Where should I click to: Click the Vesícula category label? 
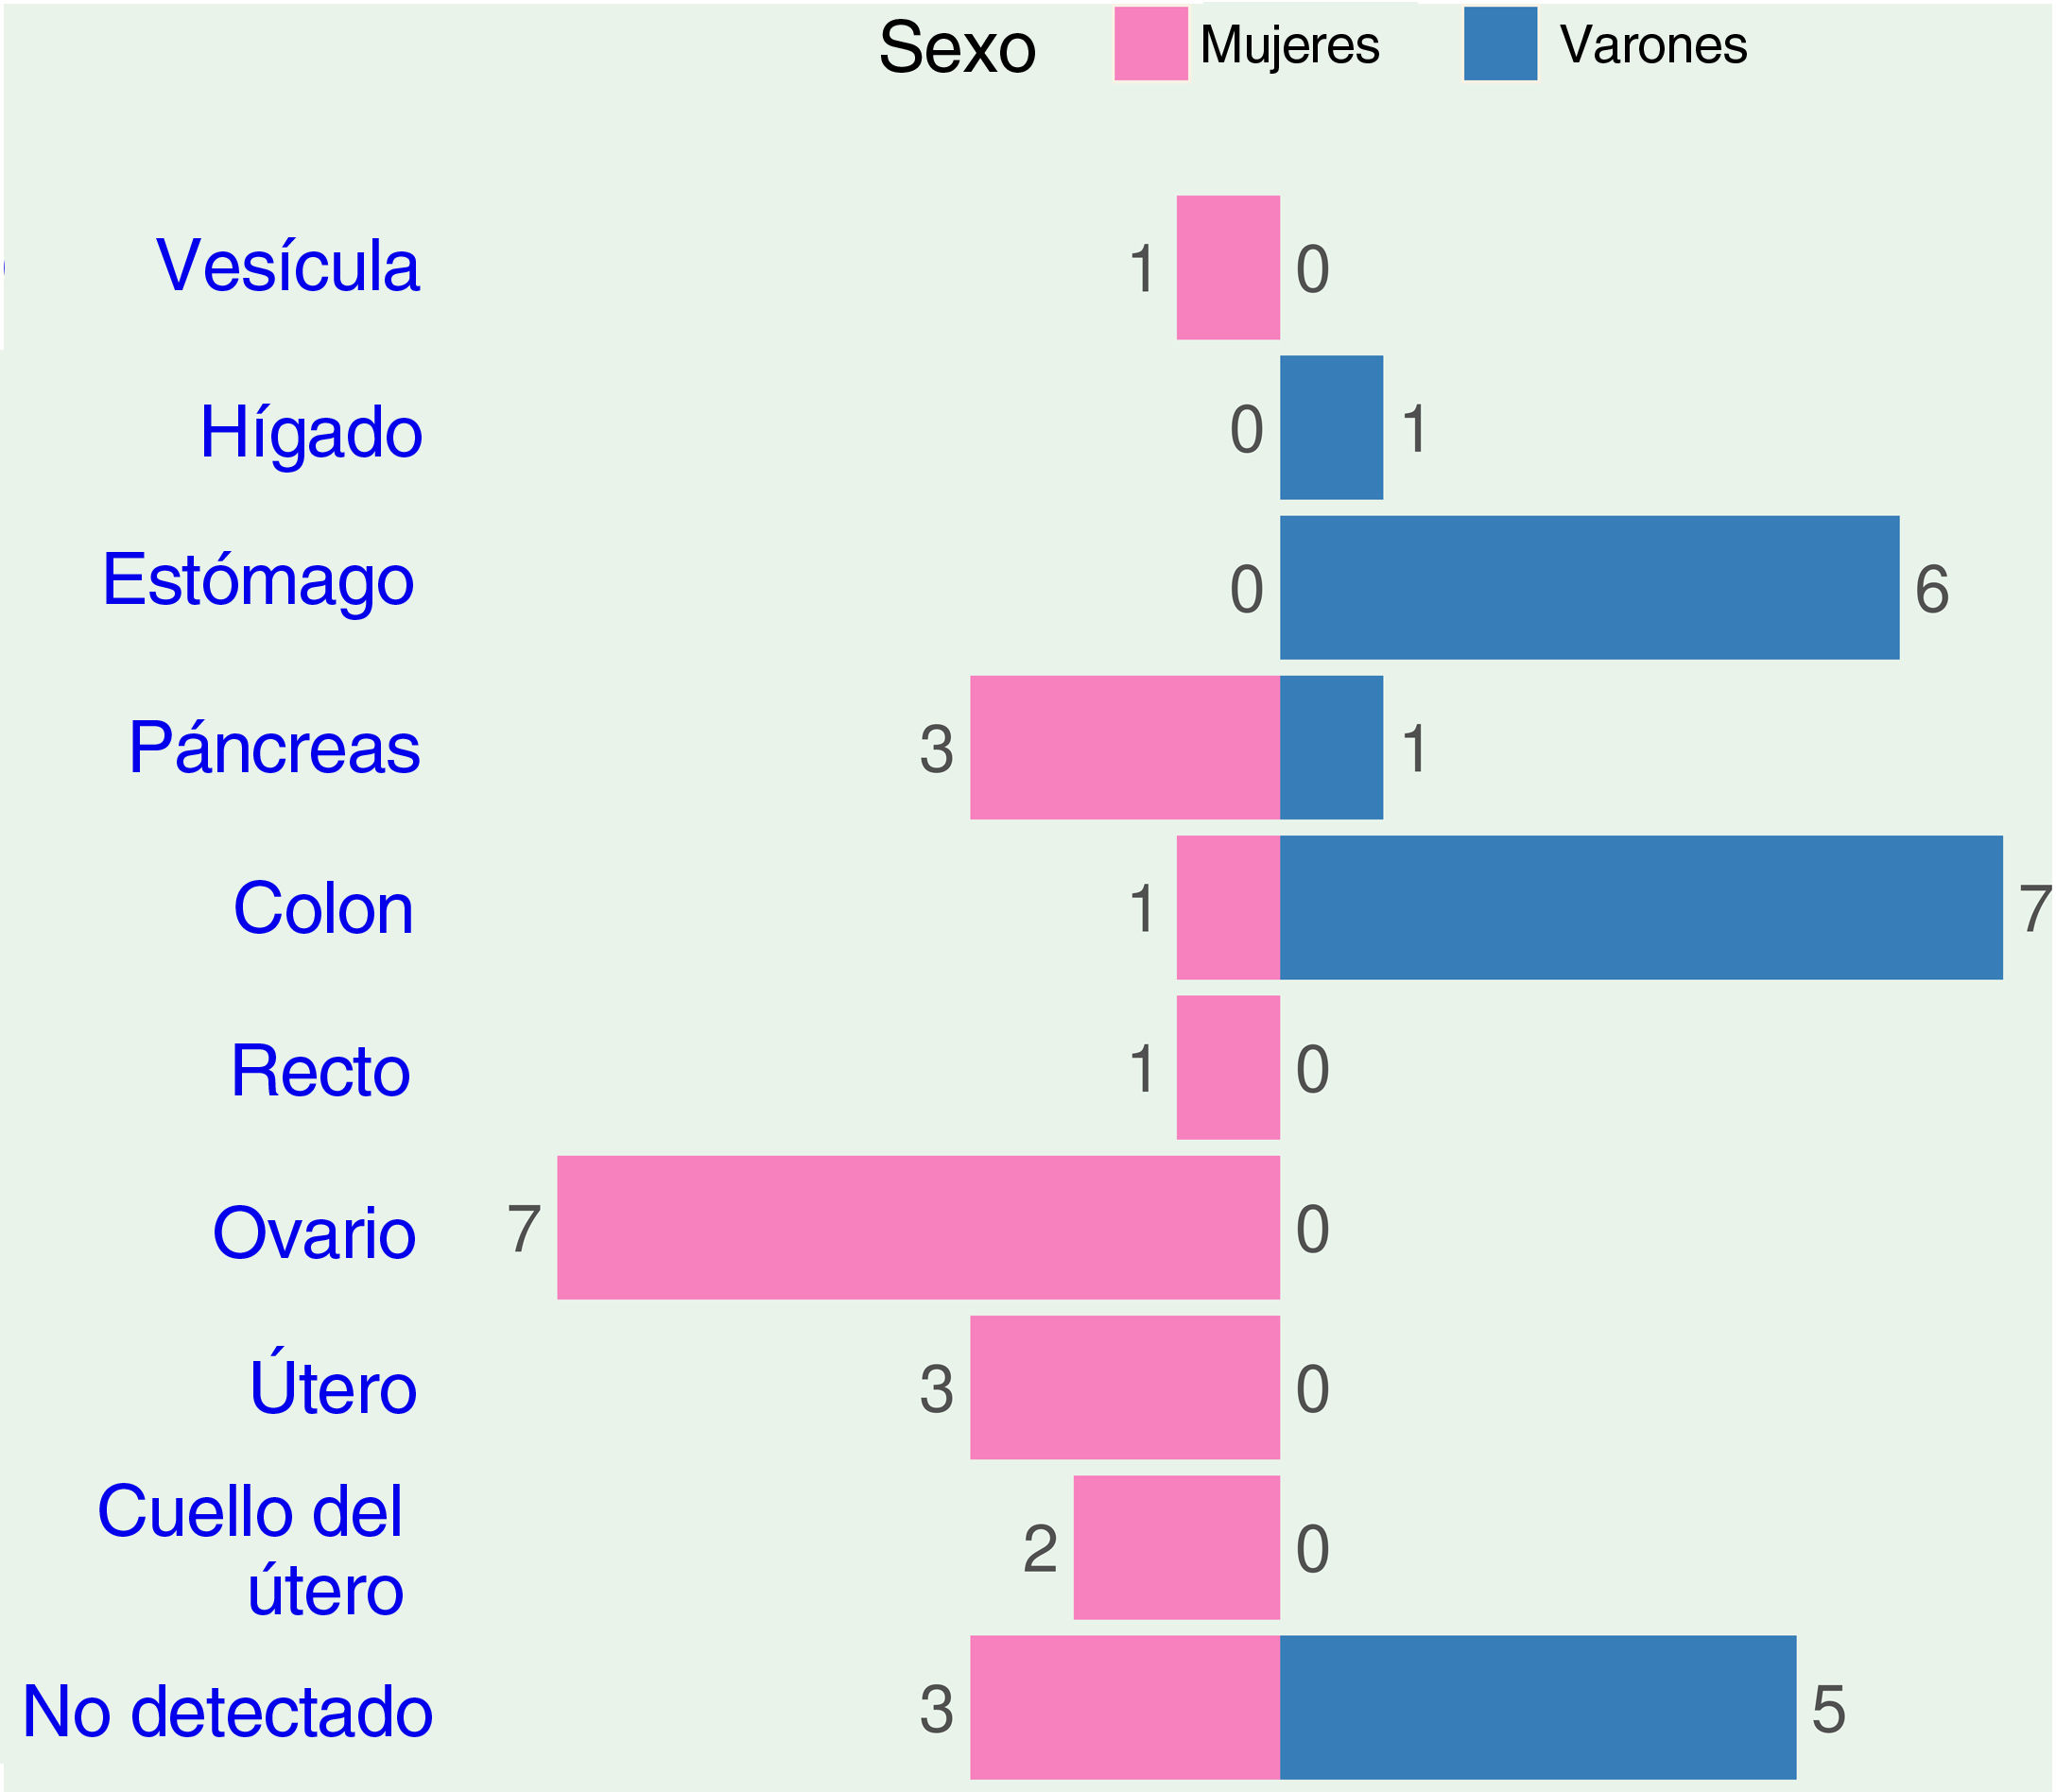[x=288, y=267]
